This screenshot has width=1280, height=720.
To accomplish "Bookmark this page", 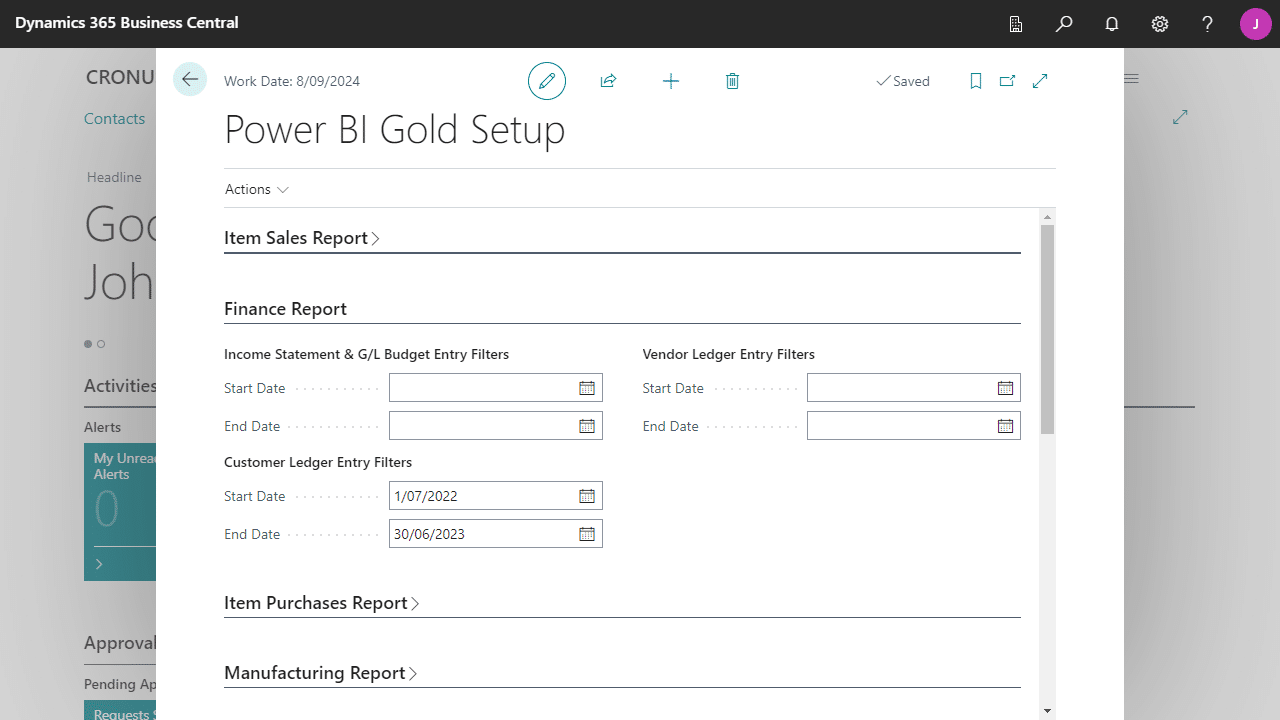I will tap(976, 81).
